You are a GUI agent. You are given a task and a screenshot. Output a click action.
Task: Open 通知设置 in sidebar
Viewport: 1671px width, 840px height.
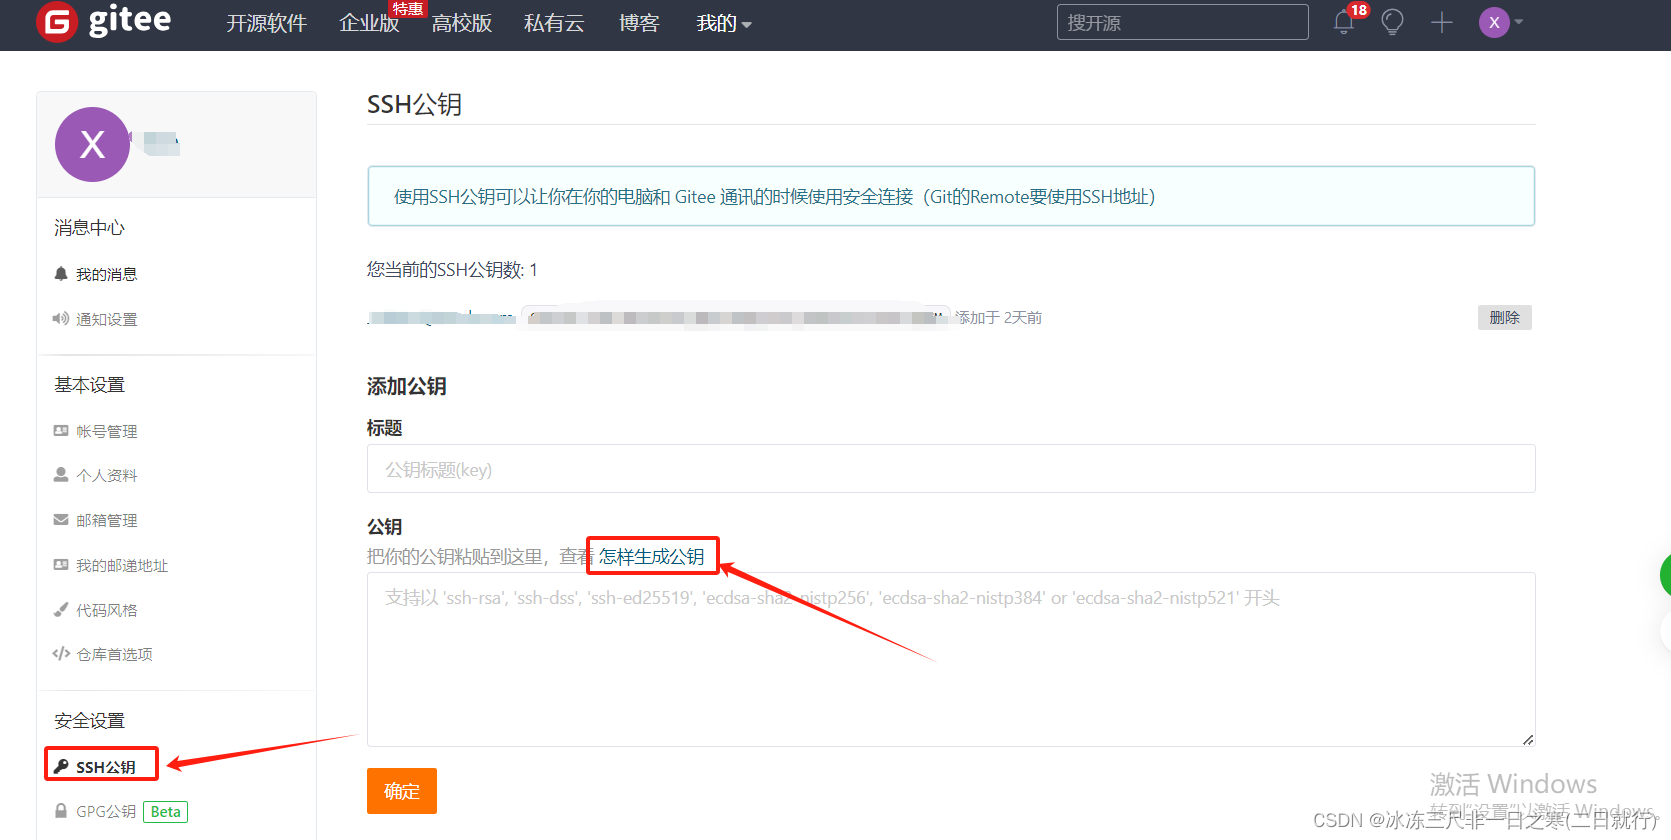tap(106, 319)
